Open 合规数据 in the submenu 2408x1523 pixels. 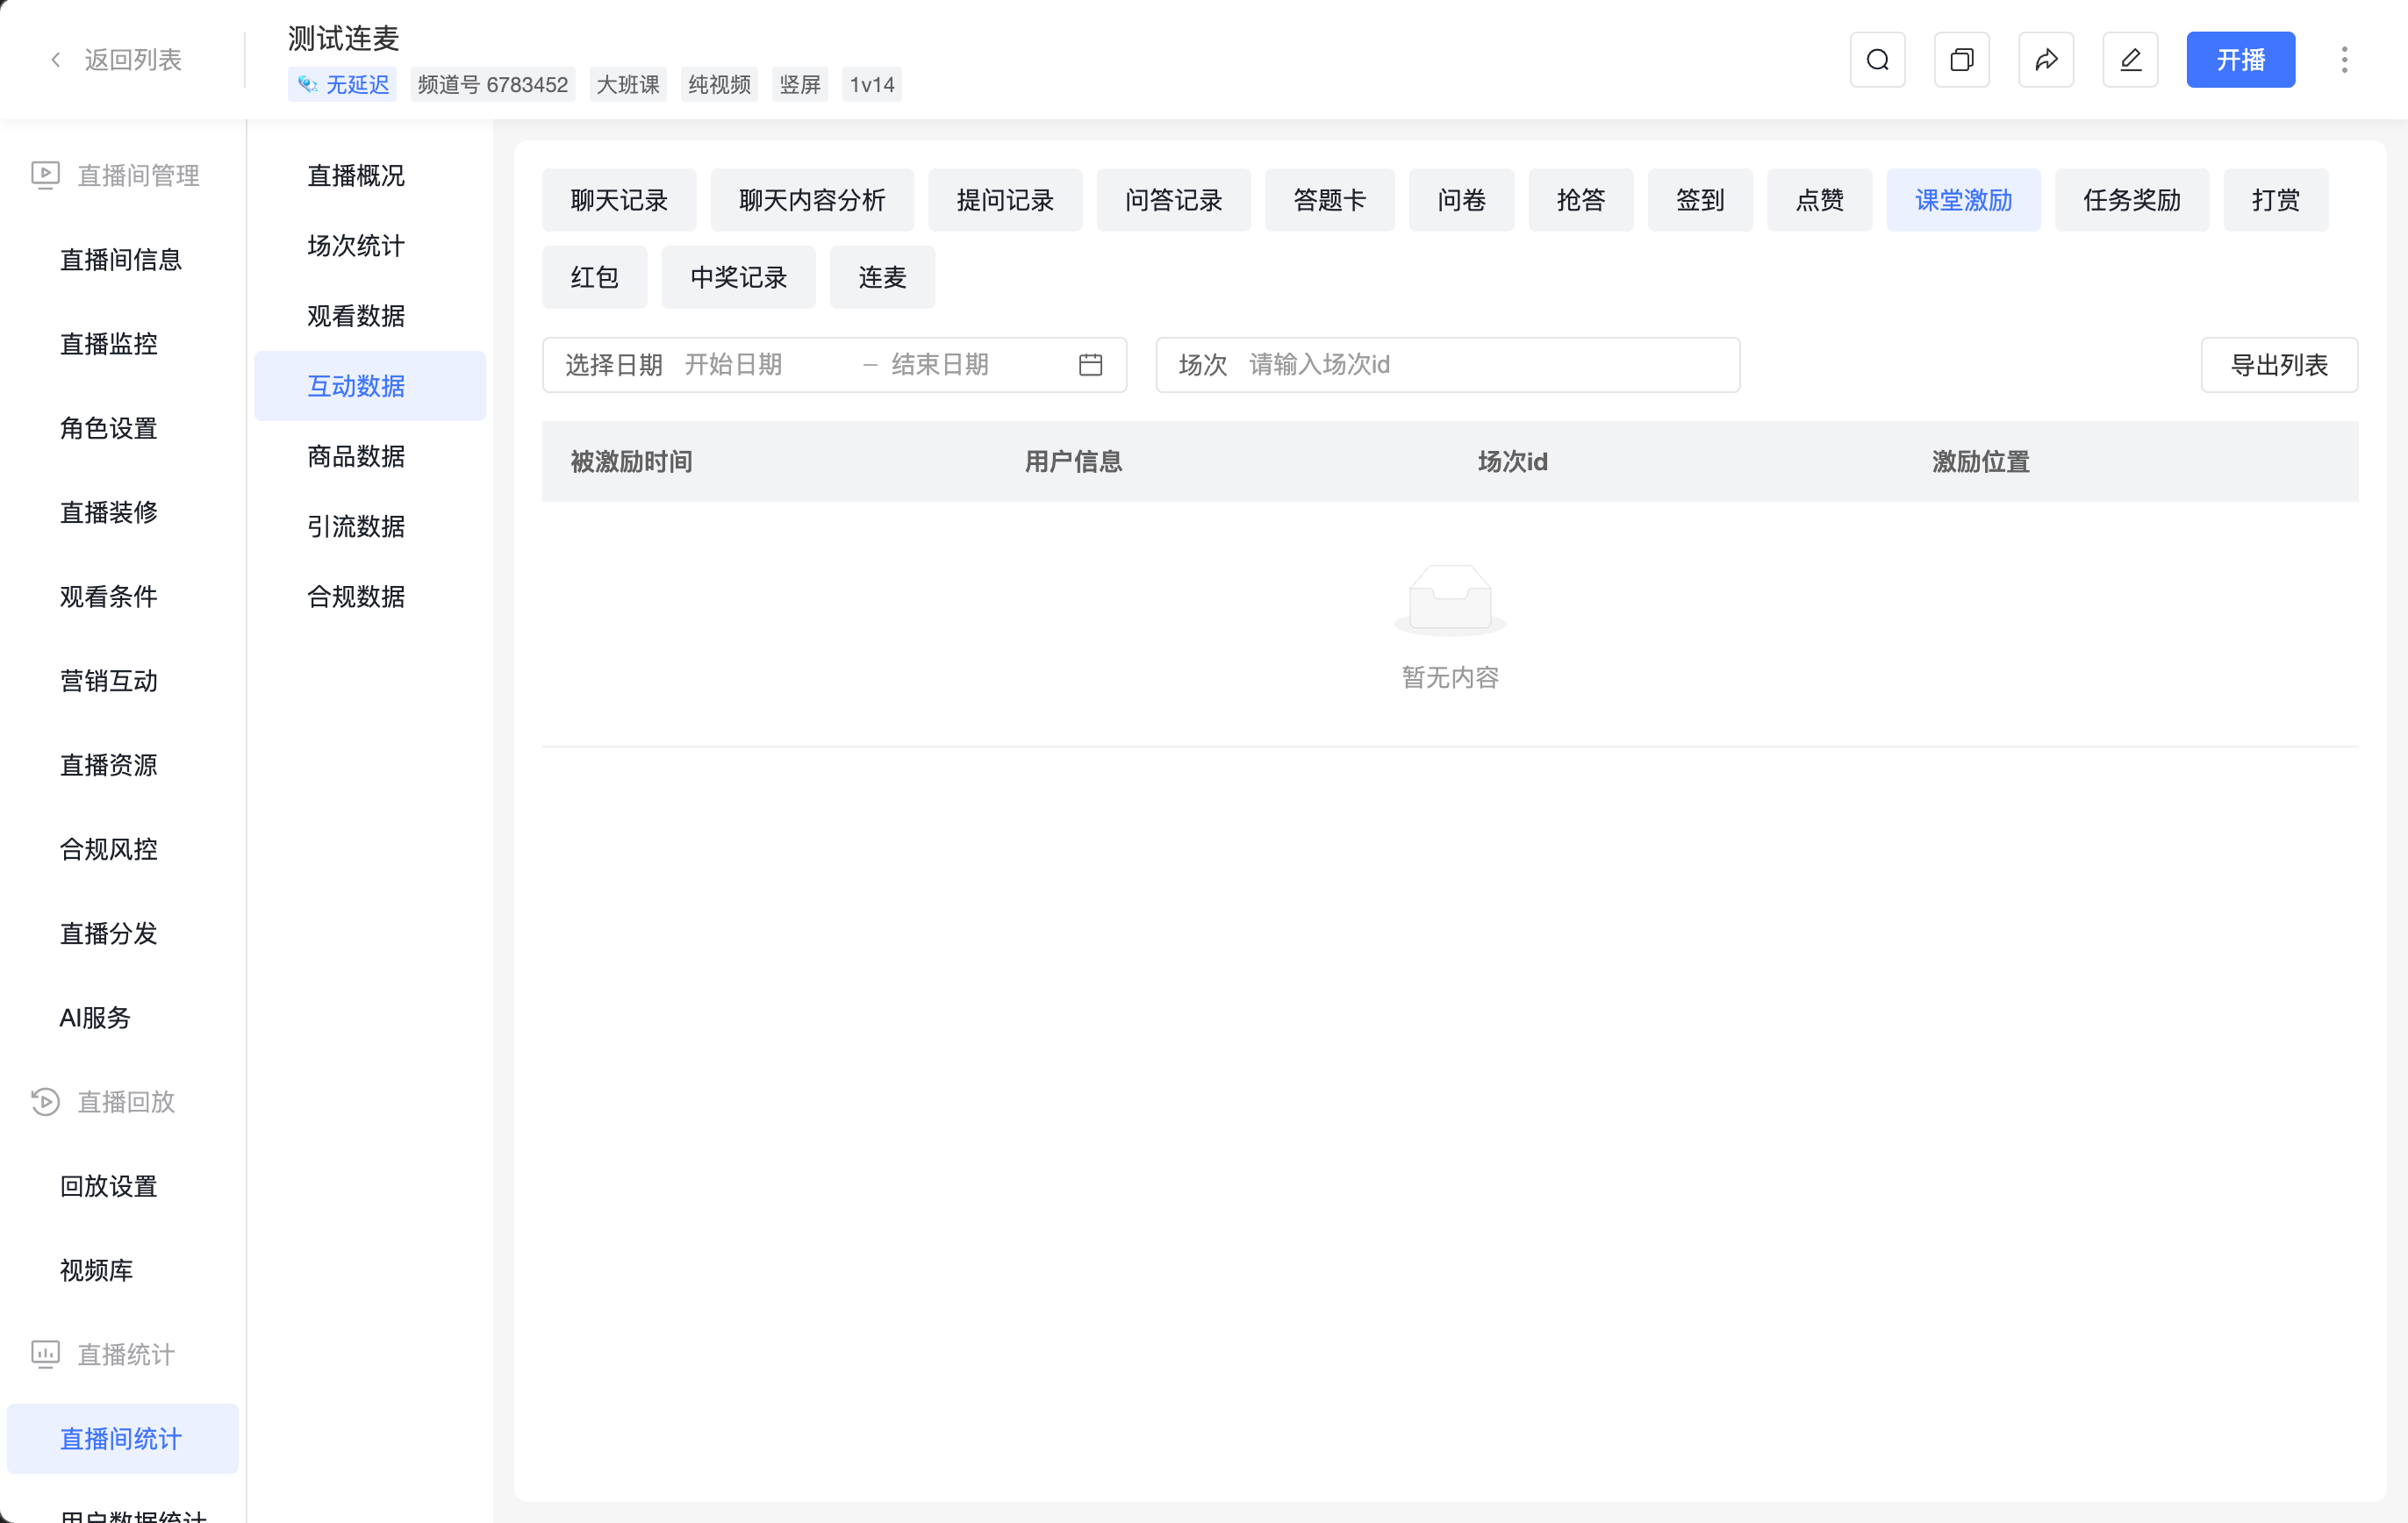(x=370, y=597)
